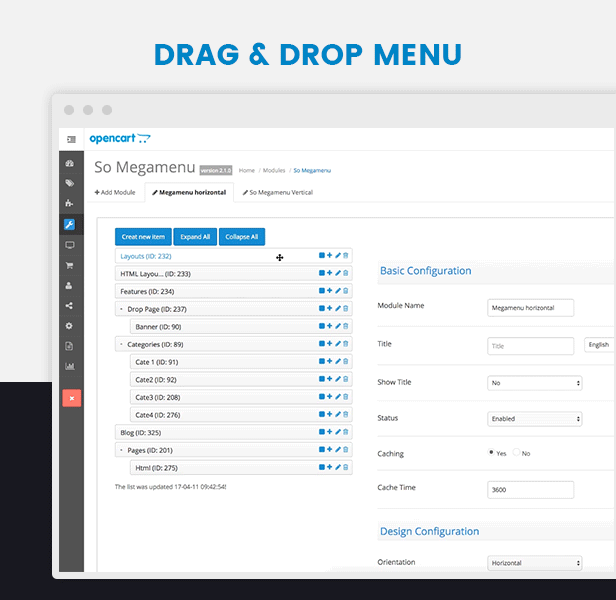
Task: Open the Dashboard icon in the sidebar
Action: pos(70,163)
